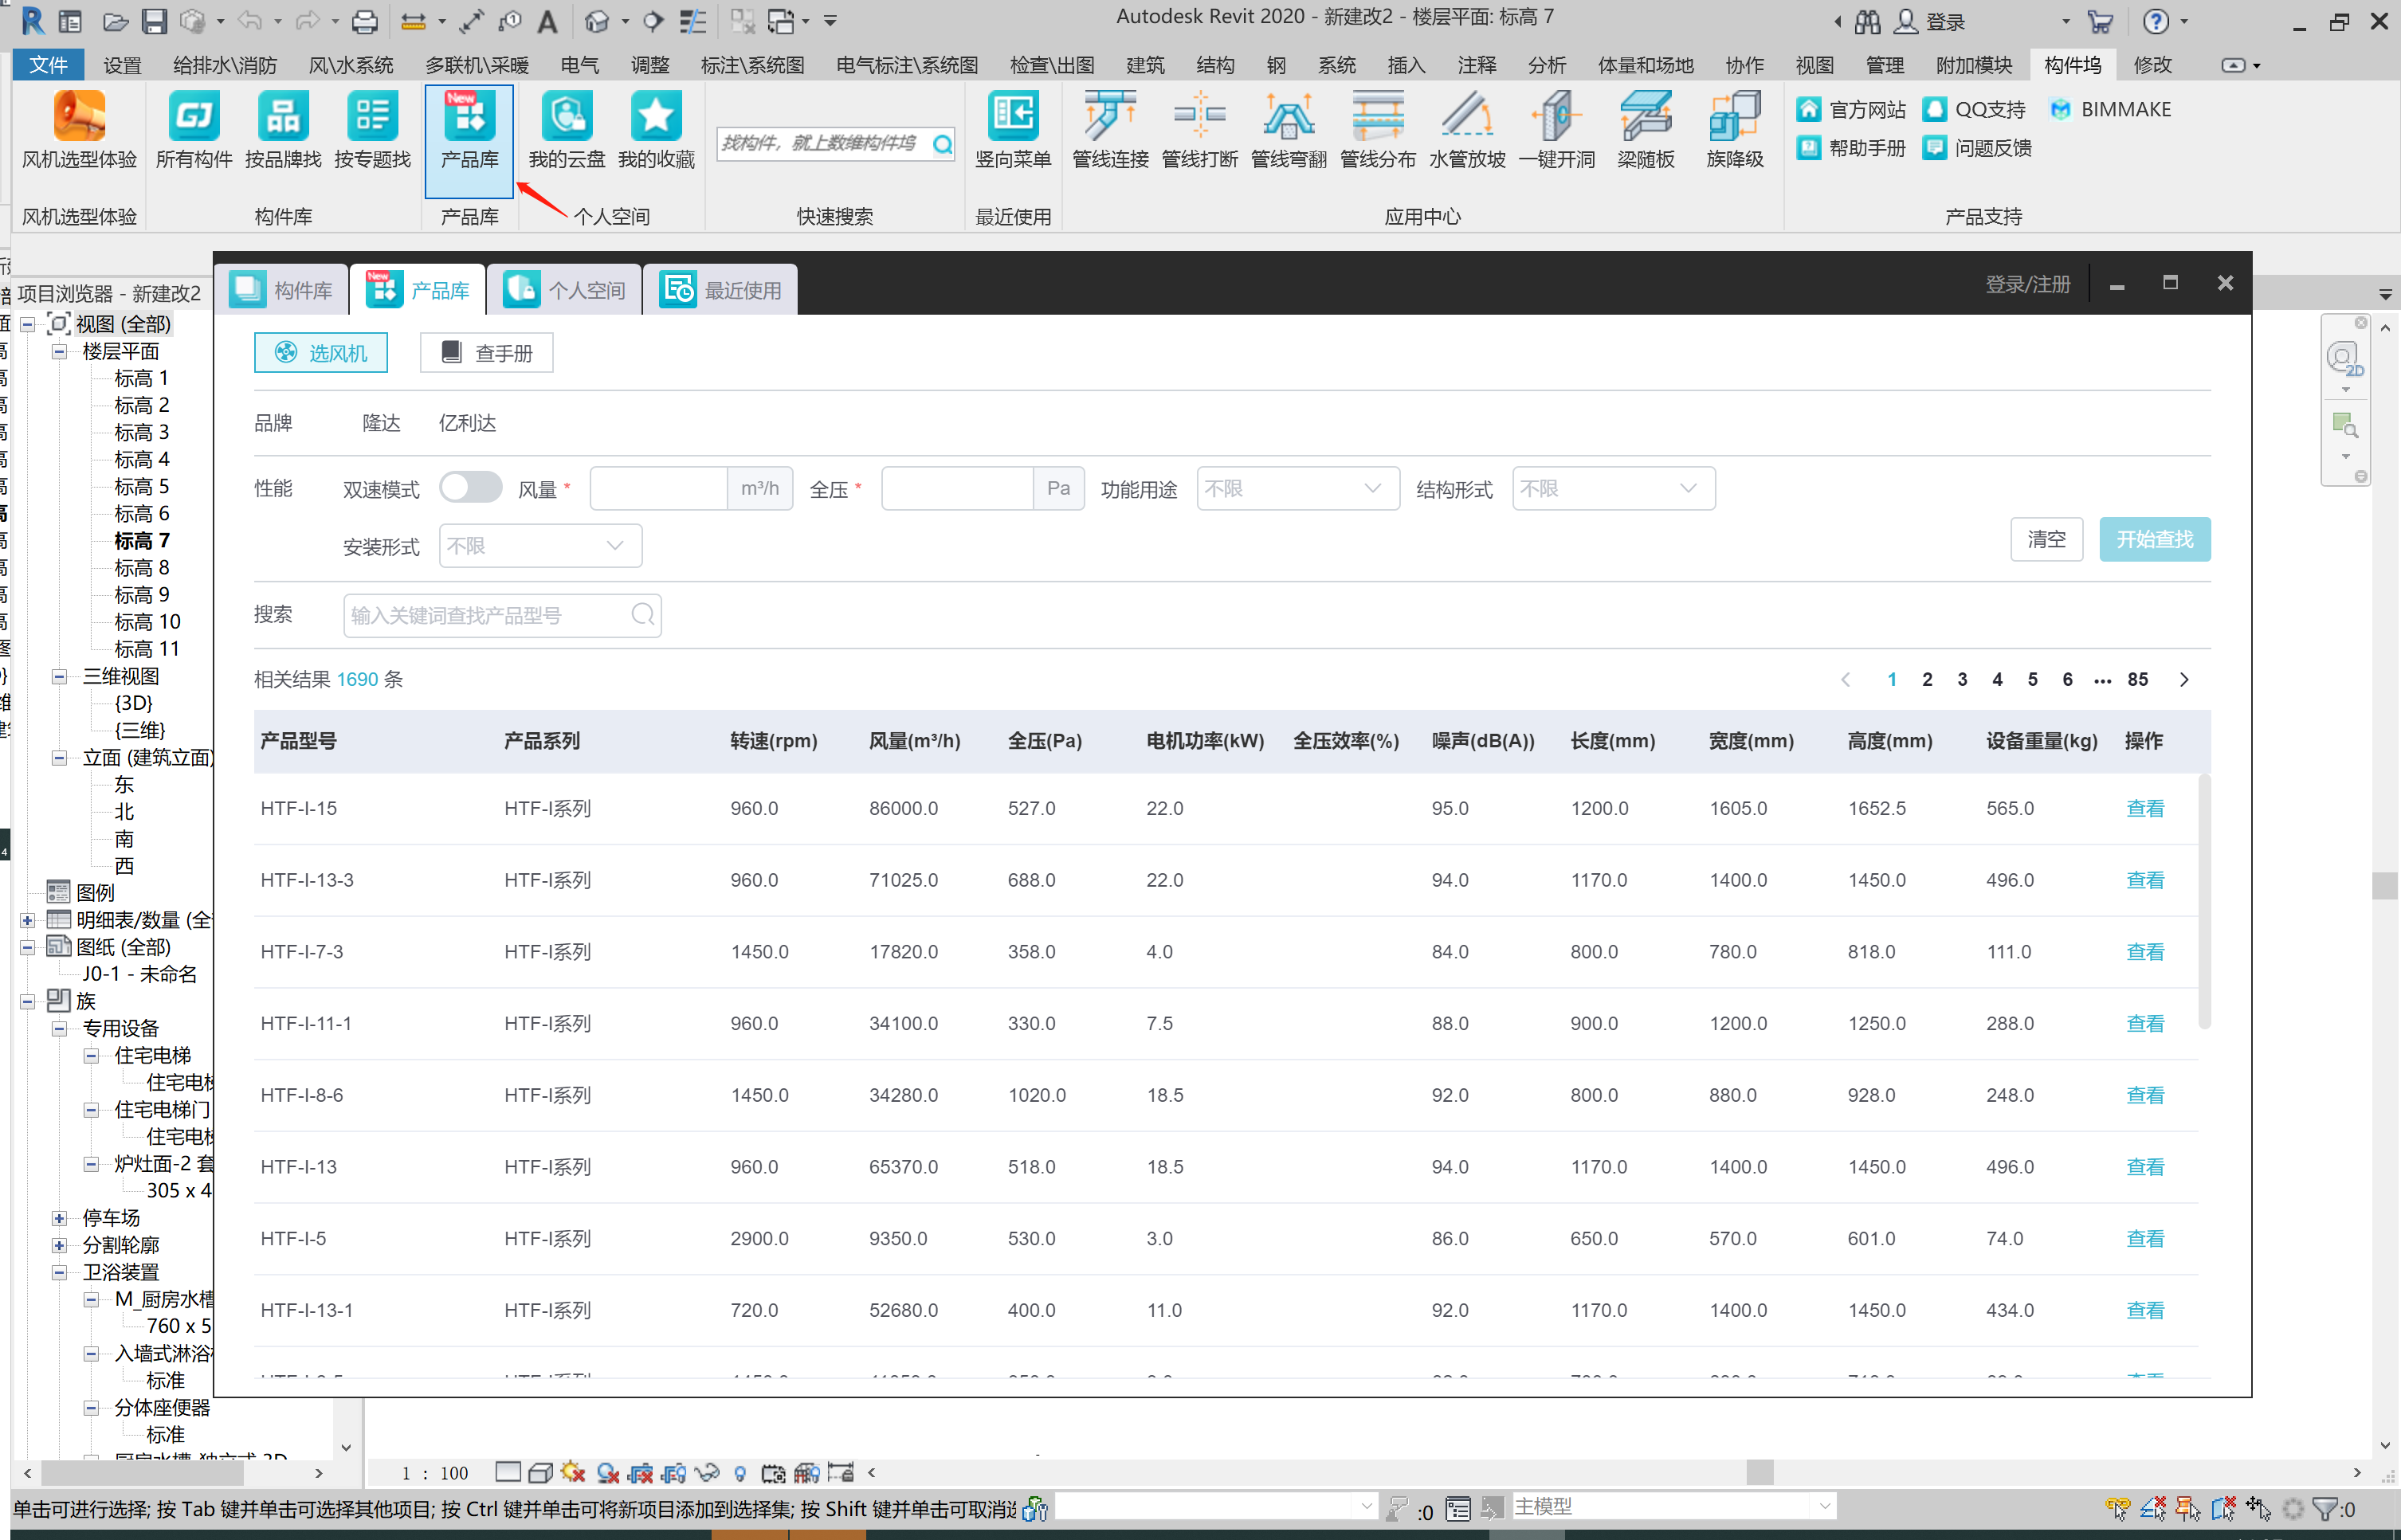Open the 功能用途 dropdown
This screenshot has height=1540, width=2401.
click(1297, 488)
